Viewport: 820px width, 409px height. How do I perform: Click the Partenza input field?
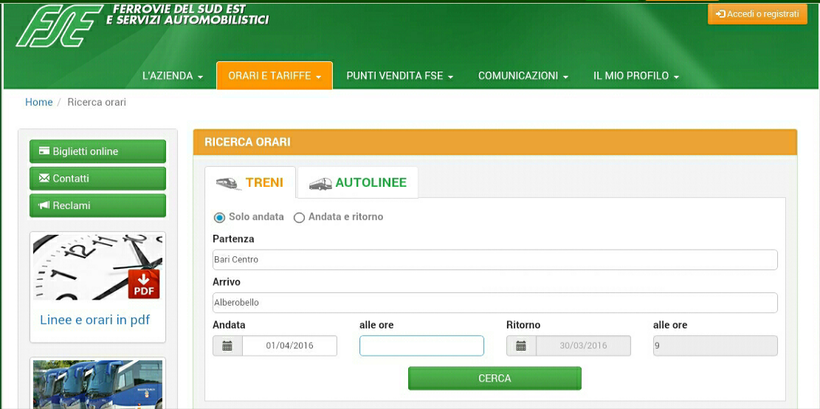pyautogui.click(x=494, y=260)
